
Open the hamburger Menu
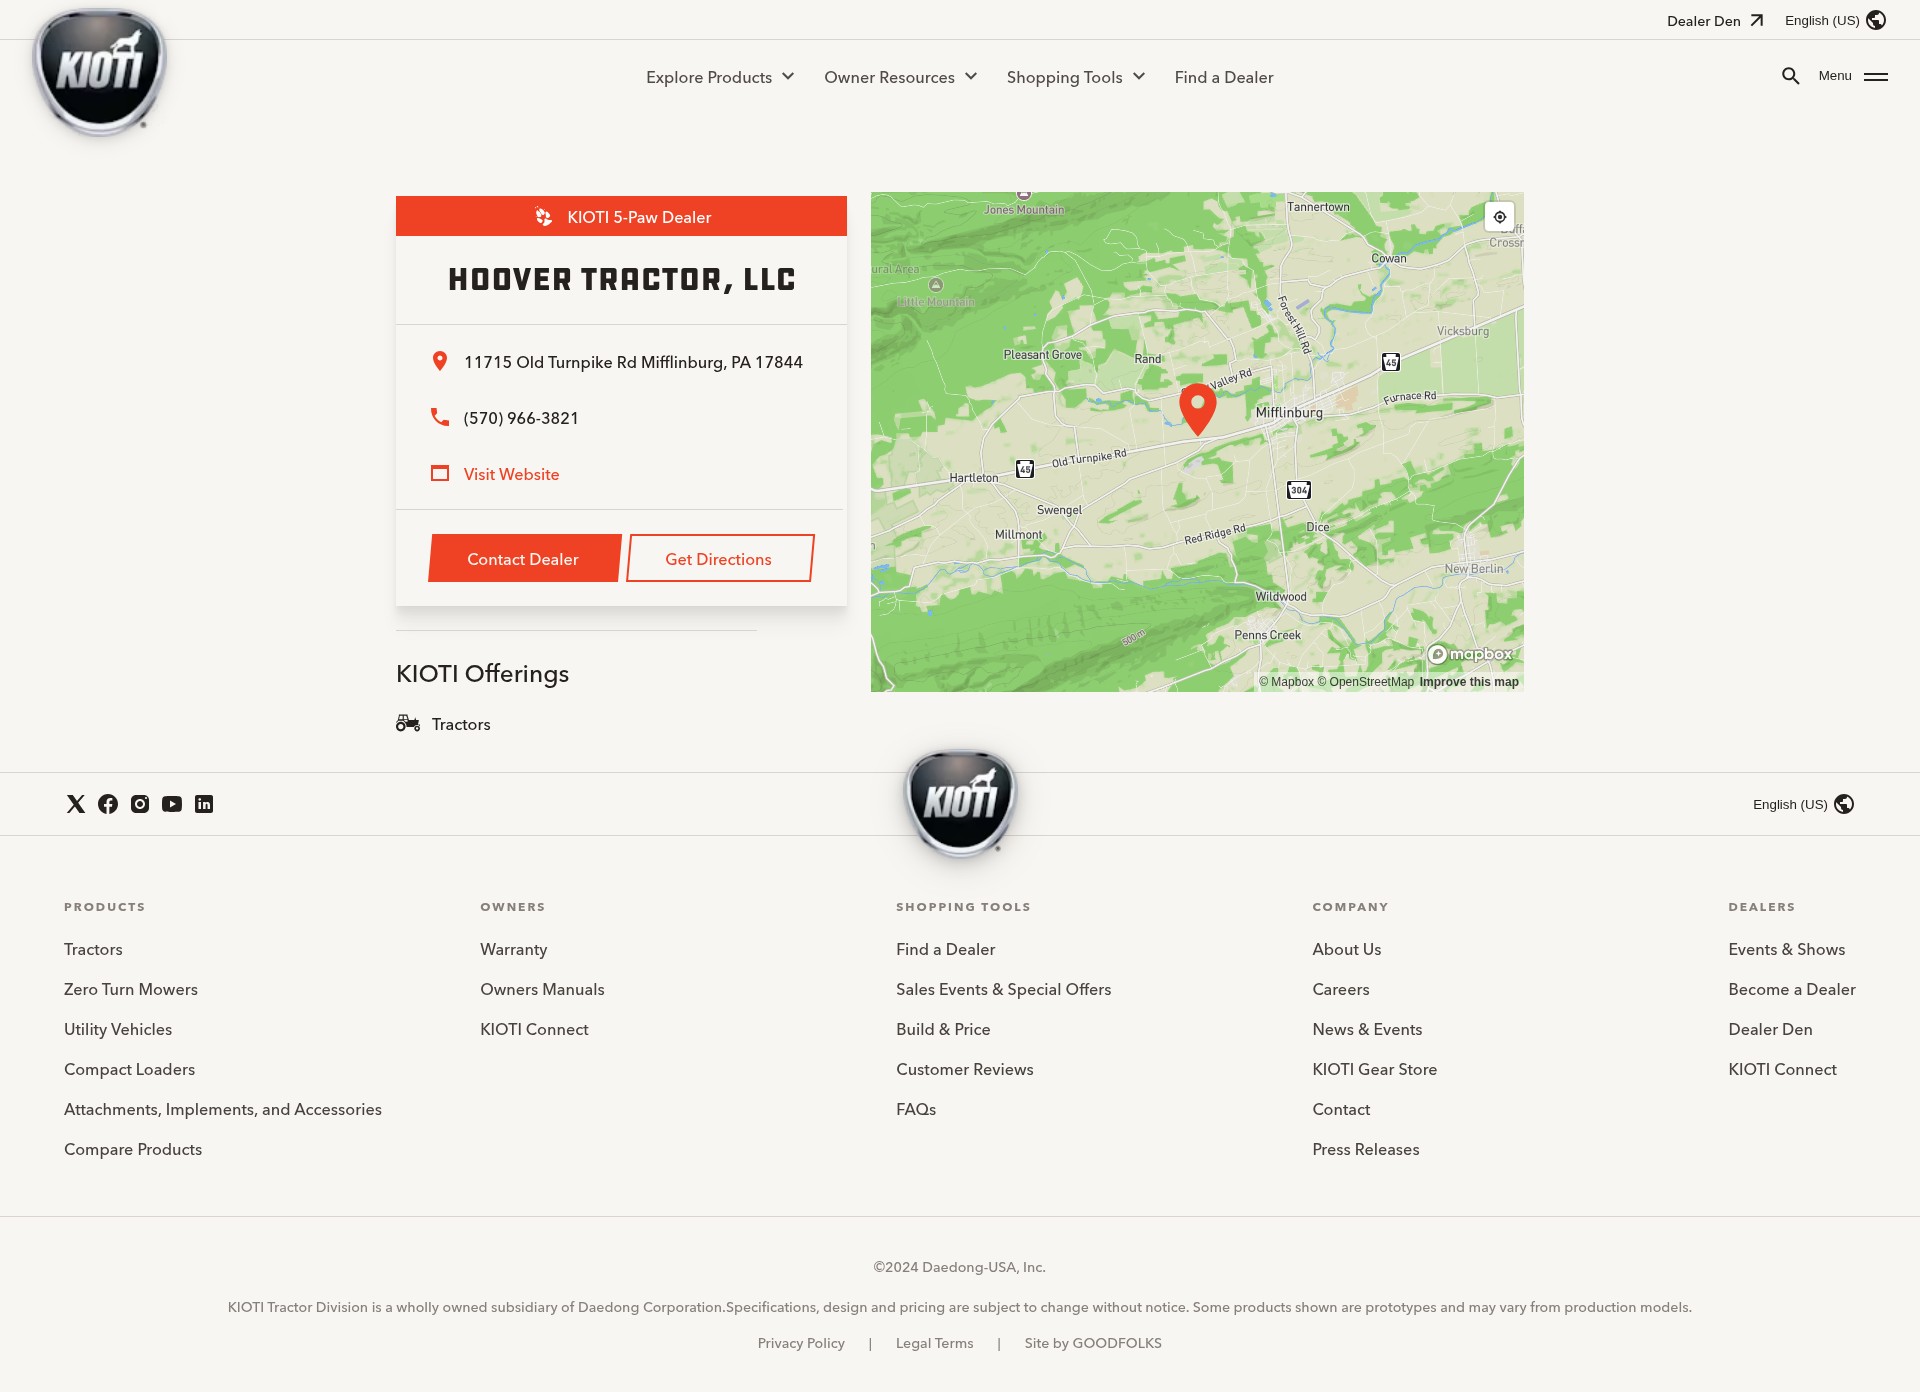[x=1853, y=76]
